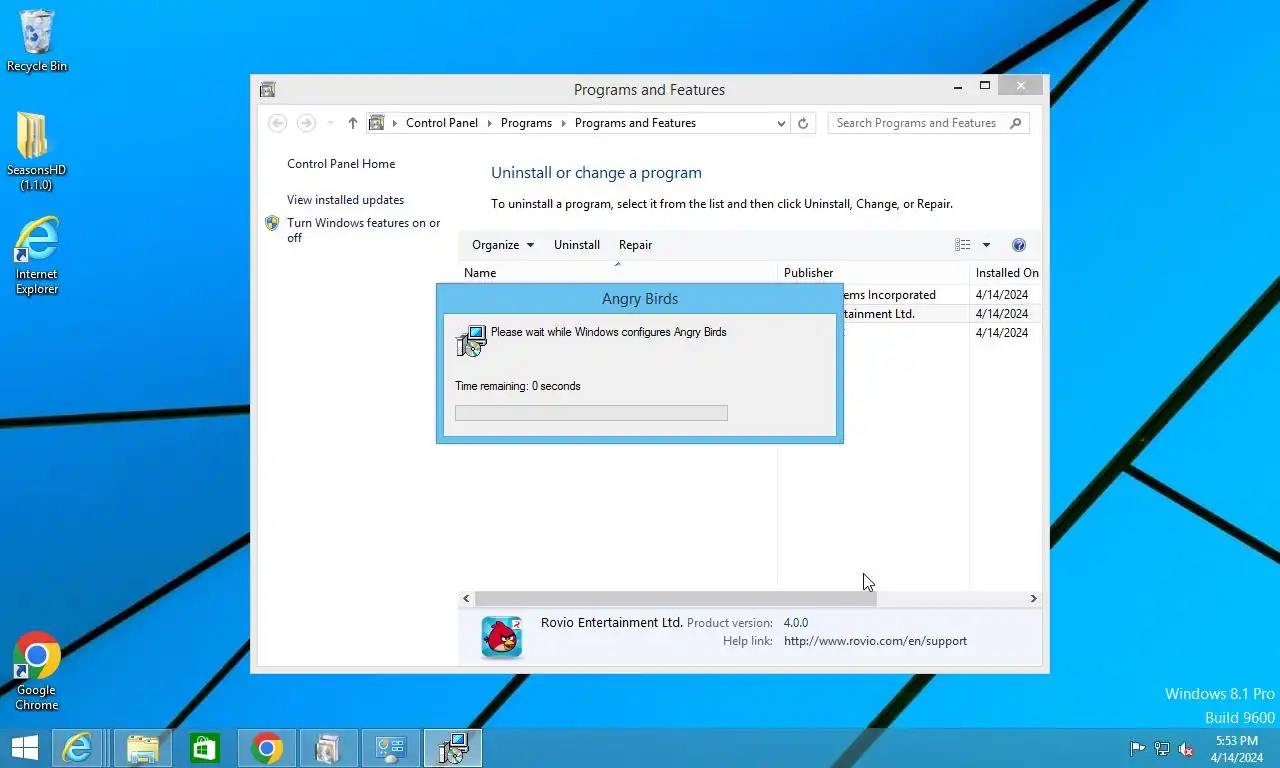Image resolution: width=1280 pixels, height=768 pixels.
Task: Open the Action Center flag tray icon
Action: [x=1137, y=748]
